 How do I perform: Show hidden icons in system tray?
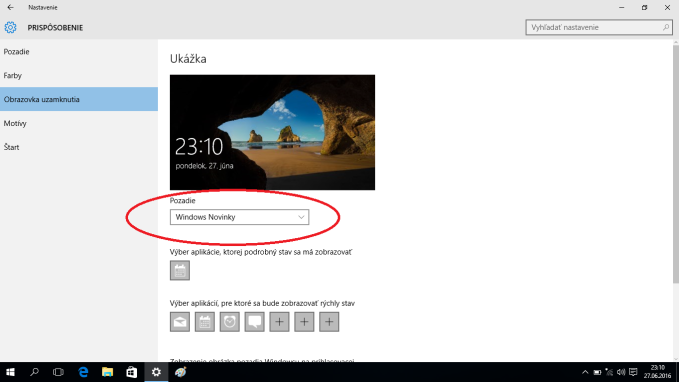[x=585, y=372]
